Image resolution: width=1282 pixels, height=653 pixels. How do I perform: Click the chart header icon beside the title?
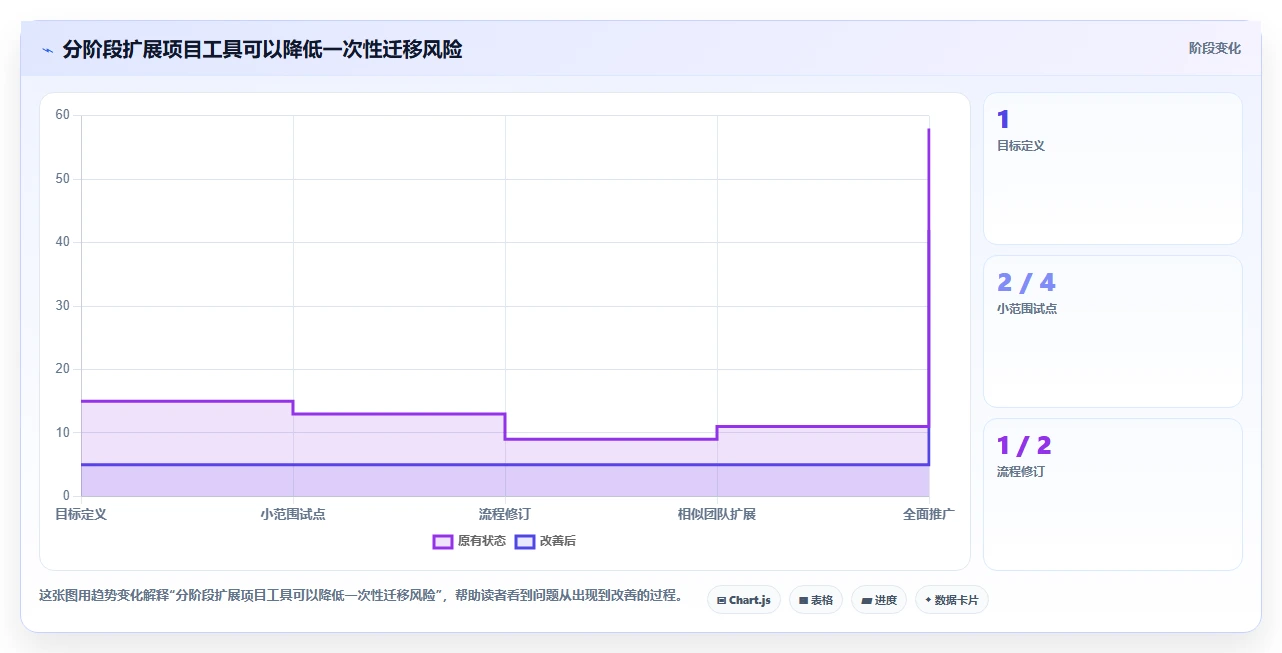coord(47,49)
